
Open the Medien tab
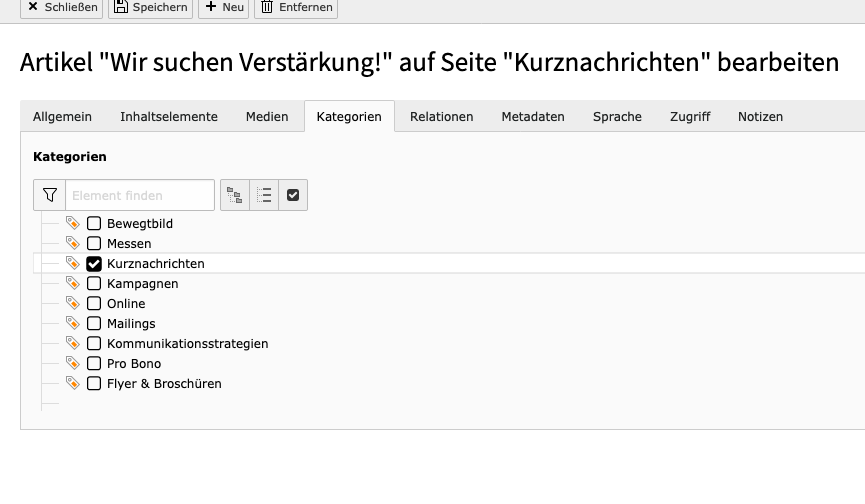[267, 117]
